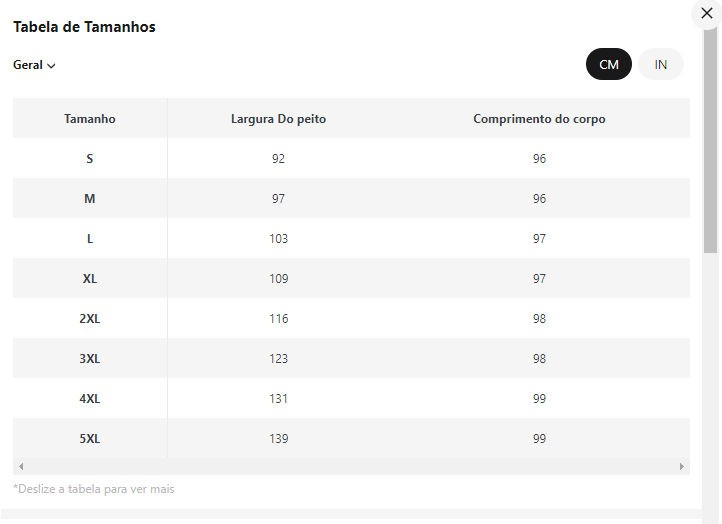Click the 2XL size row
This screenshot has width=722, height=524.
point(90,319)
